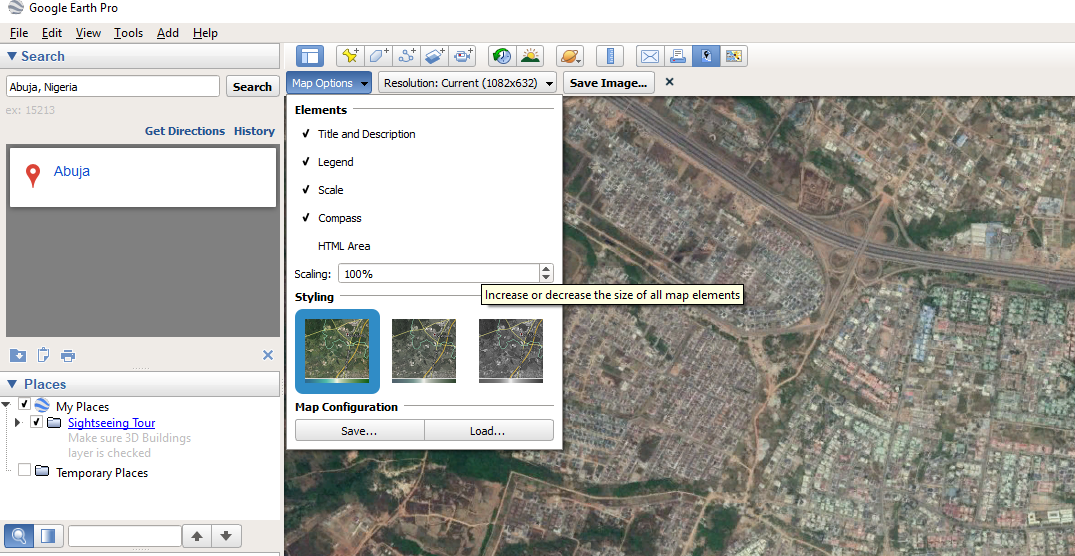Click the Save Image... button
Viewport: 1075px width, 556px height.
point(609,83)
